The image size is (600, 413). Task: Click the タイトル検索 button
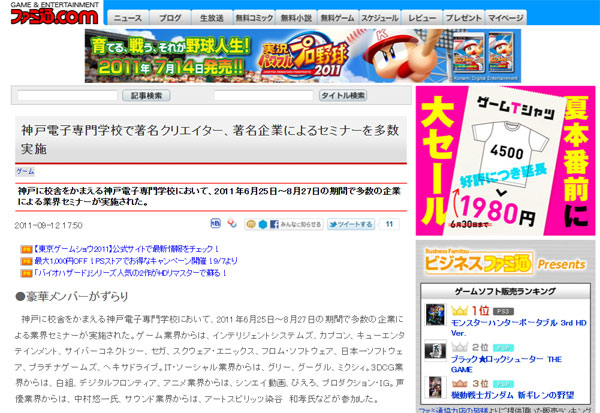(343, 96)
